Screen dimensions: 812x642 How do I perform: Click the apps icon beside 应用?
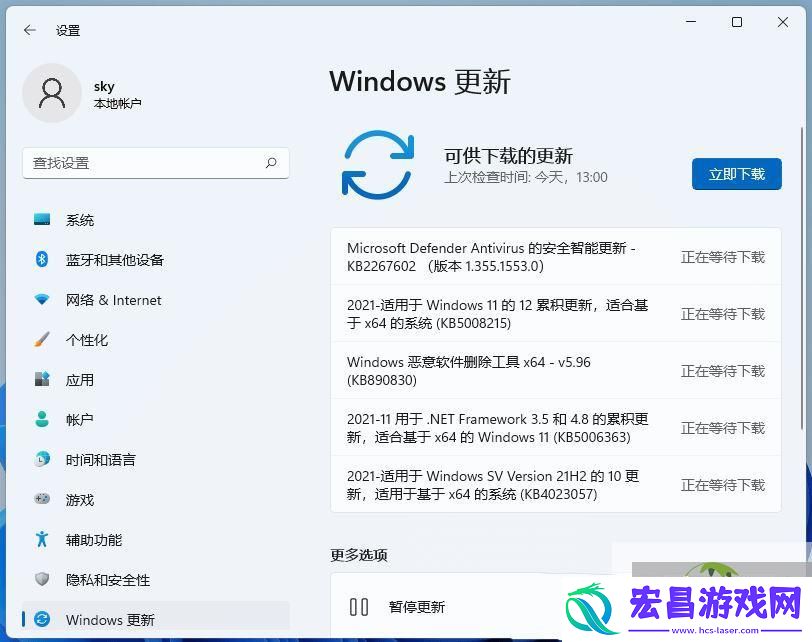click(42, 380)
